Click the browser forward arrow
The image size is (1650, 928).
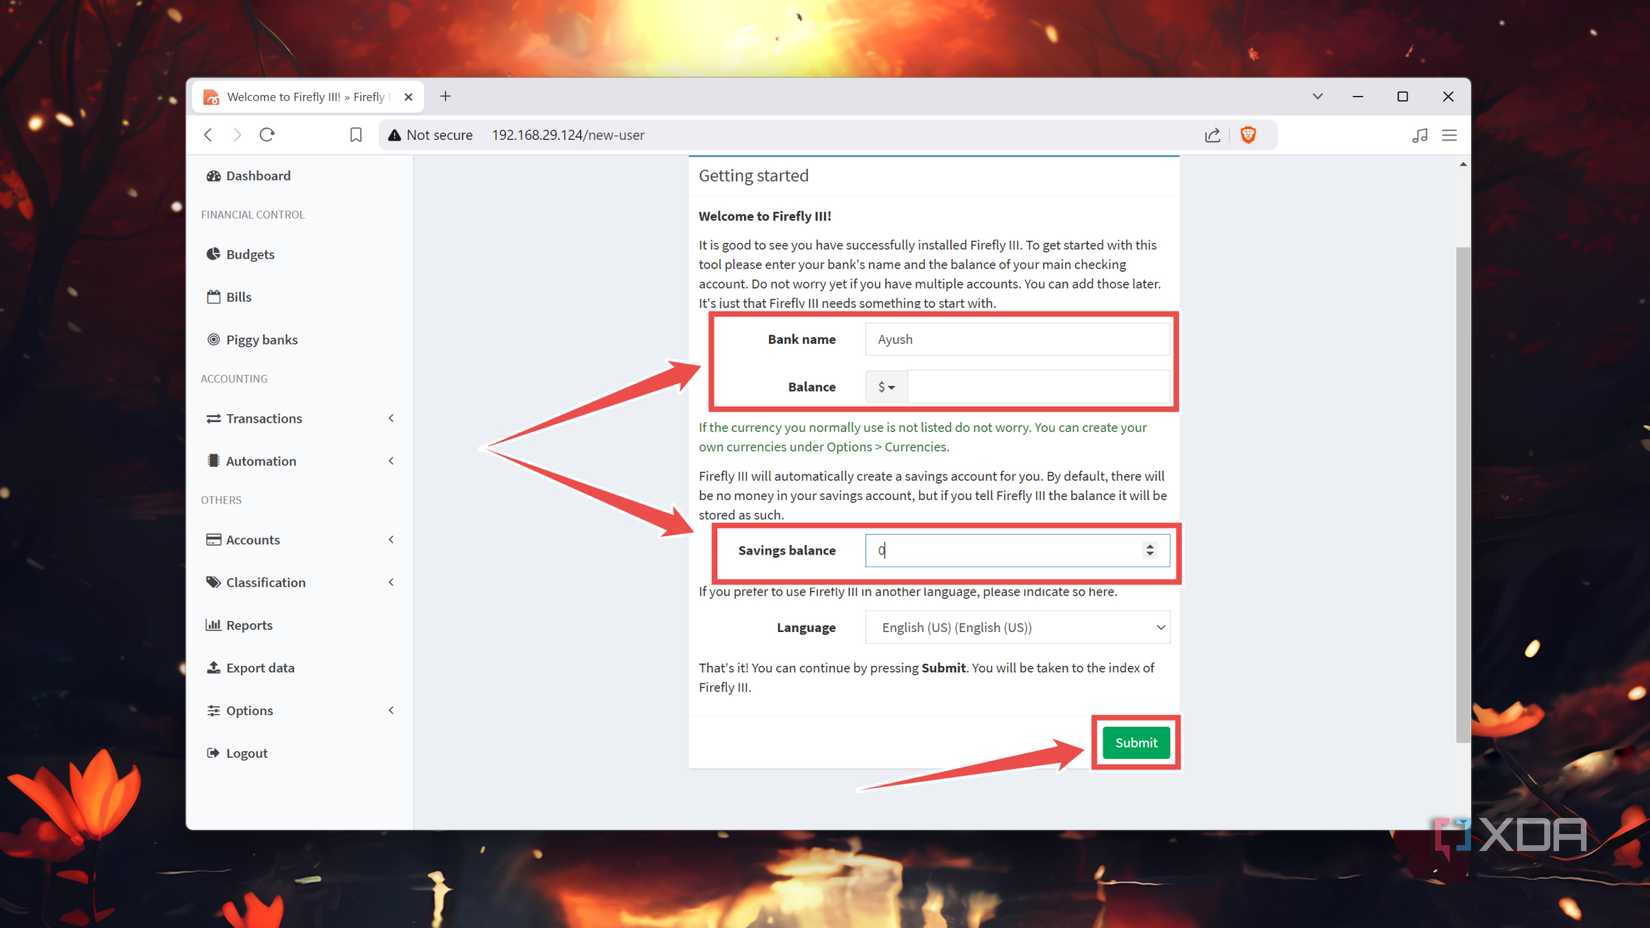pyautogui.click(x=237, y=135)
